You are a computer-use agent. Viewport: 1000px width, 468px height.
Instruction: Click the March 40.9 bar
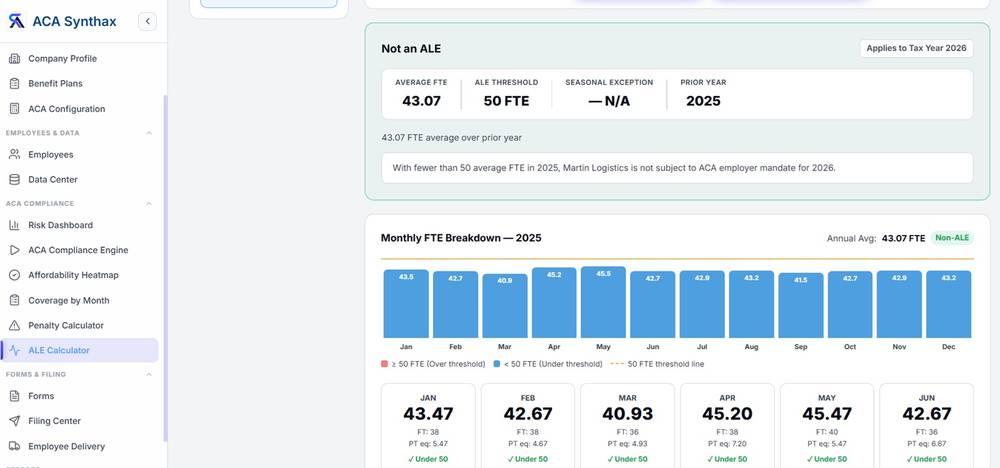[x=504, y=306]
